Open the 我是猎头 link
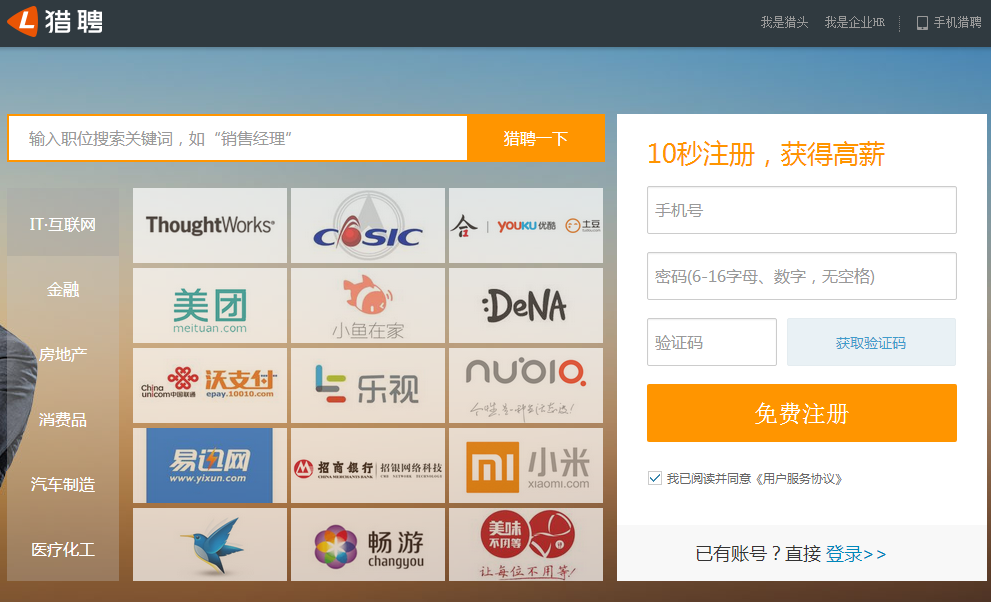 (784, 23)
